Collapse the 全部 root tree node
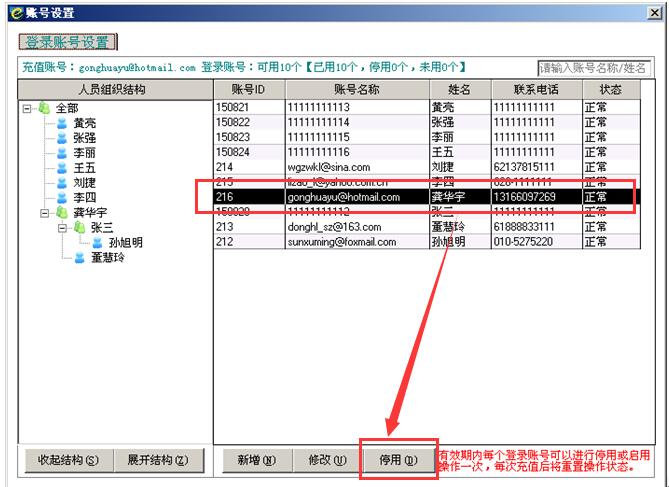Viewport: 669px width, 487px height. [x=27, y=108]
